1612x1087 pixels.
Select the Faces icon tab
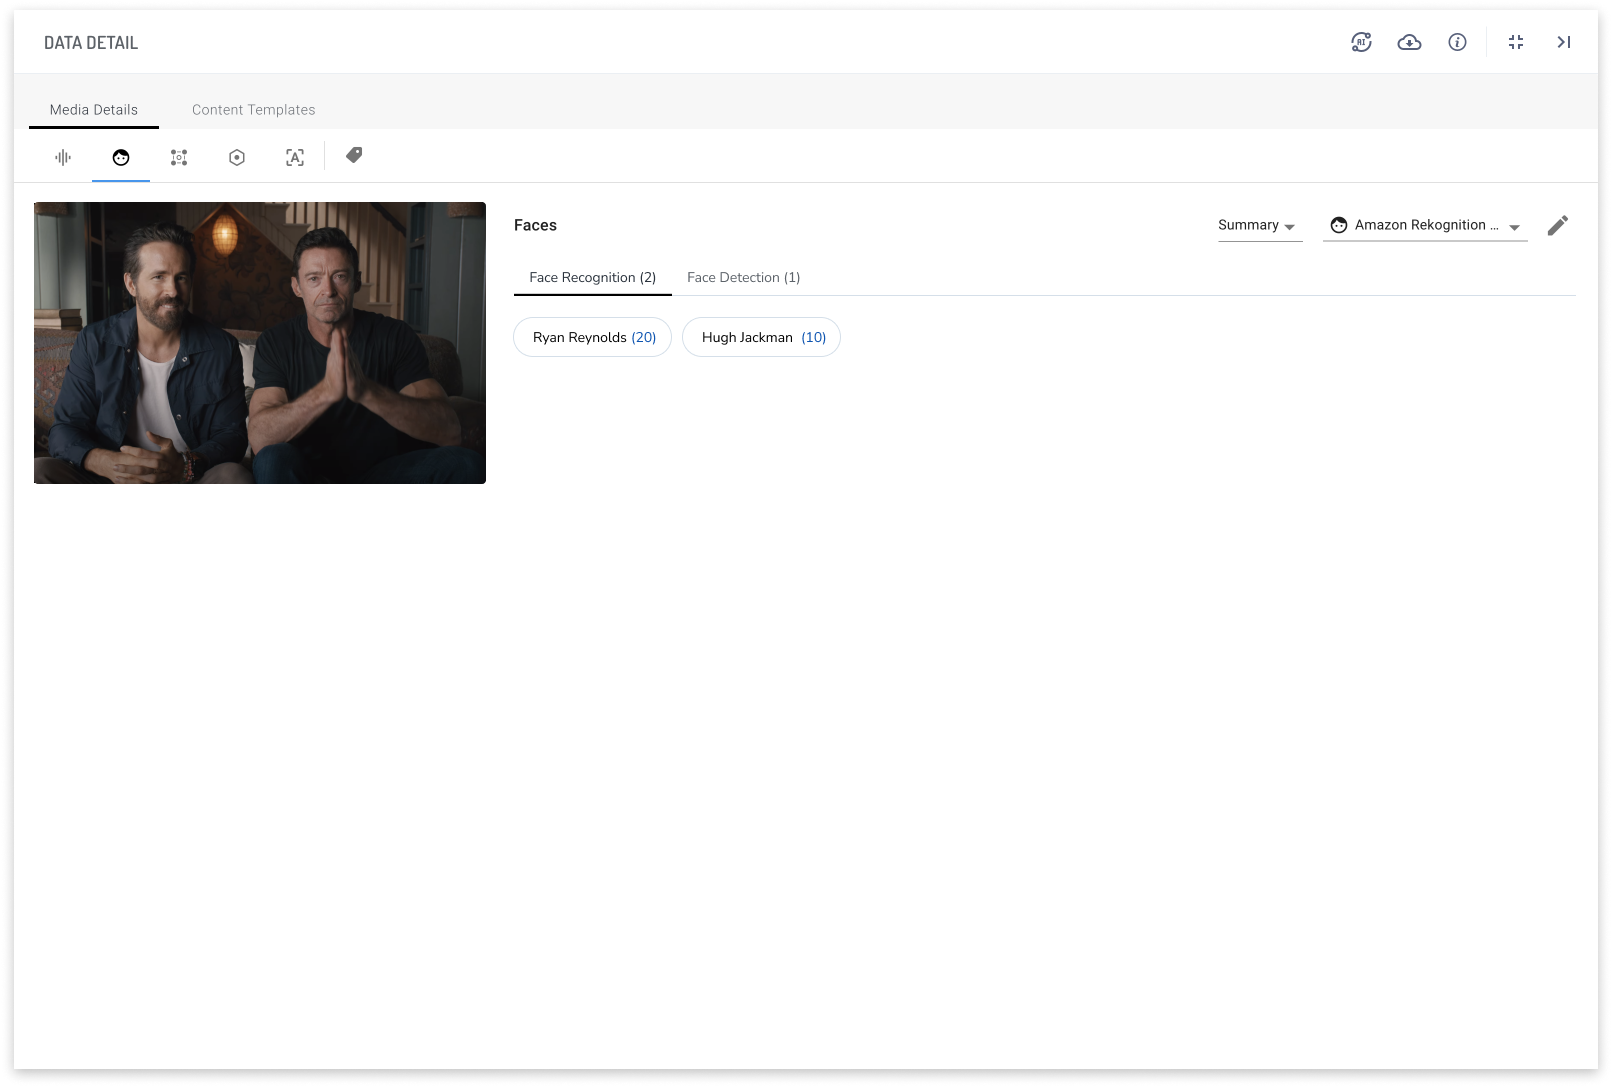click(121, 158)
